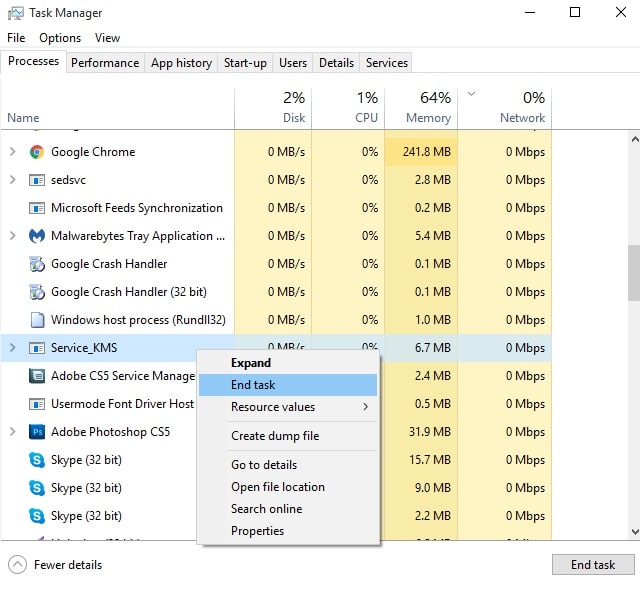Choose Properties in the context menu

click(x=288, y=531)
